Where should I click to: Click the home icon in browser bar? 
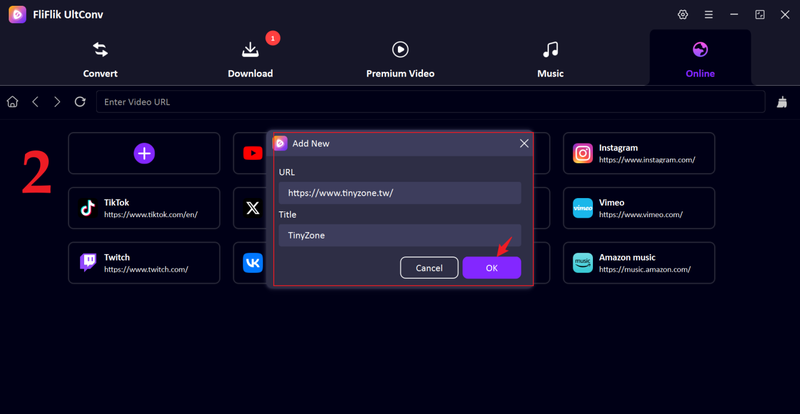(x=12, y=102)
